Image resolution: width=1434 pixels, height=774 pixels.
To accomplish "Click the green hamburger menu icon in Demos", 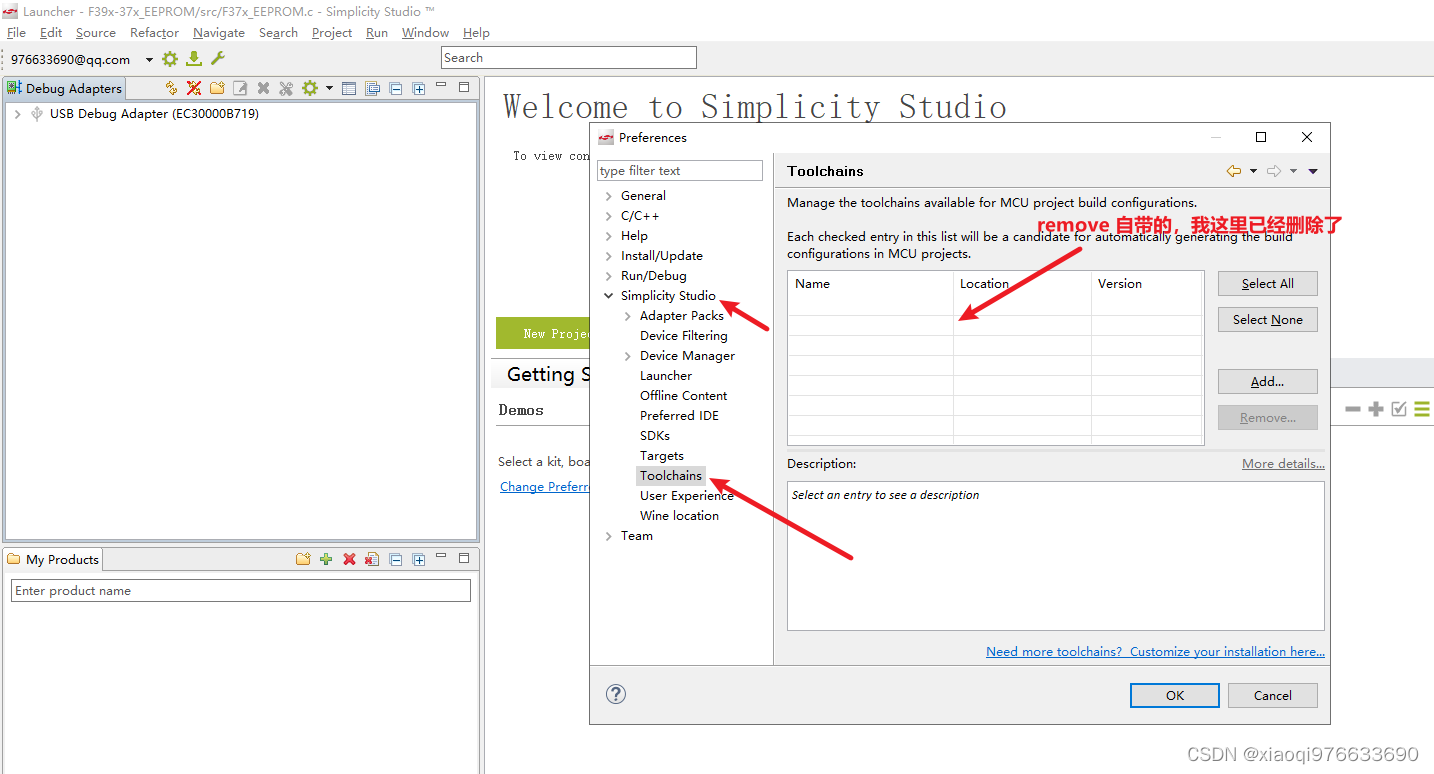I will point(1422,409).
